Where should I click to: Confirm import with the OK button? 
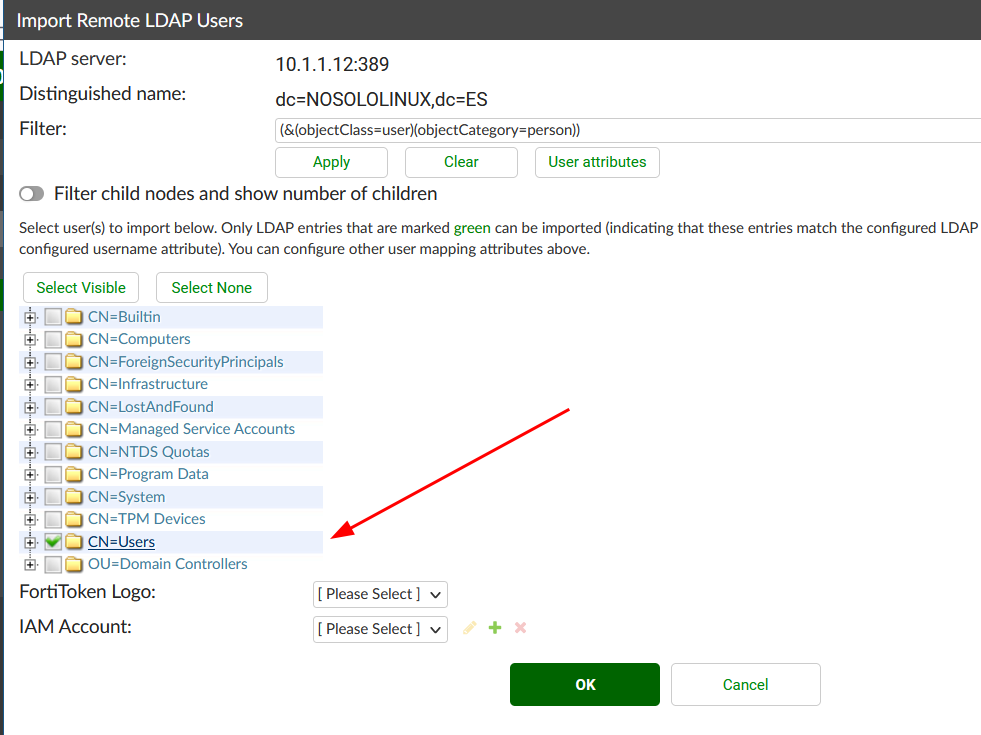pos(585,685)
